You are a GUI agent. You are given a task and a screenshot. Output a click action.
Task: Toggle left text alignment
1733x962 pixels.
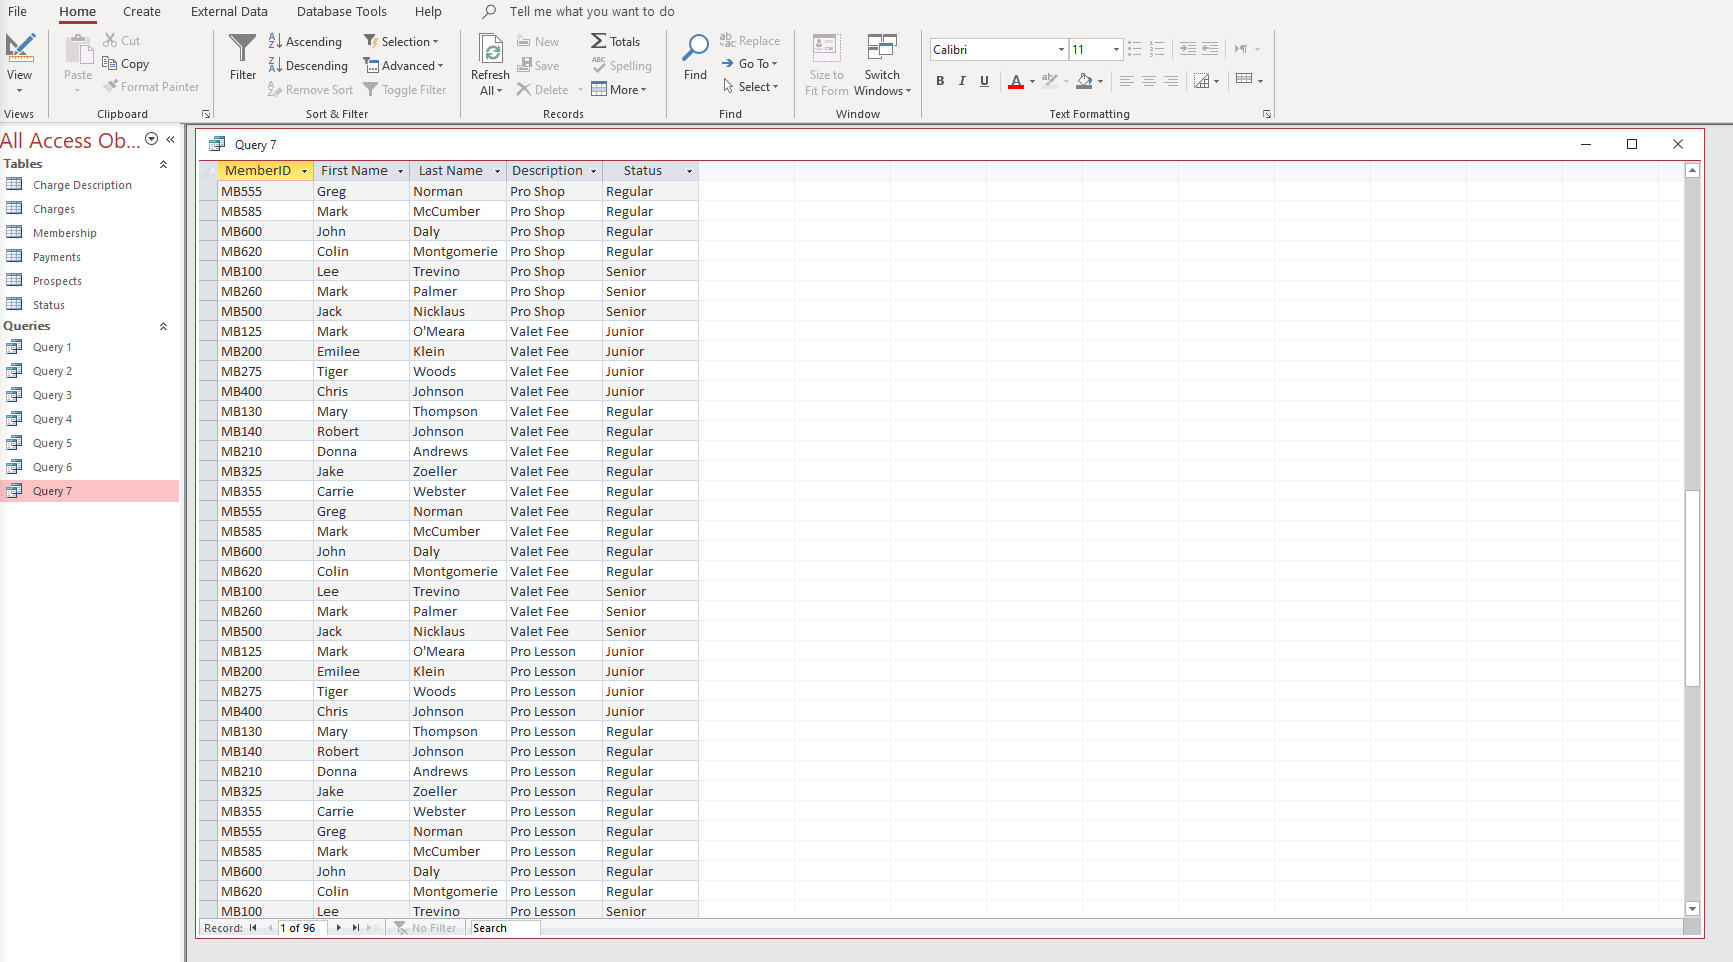point(1126,81)
